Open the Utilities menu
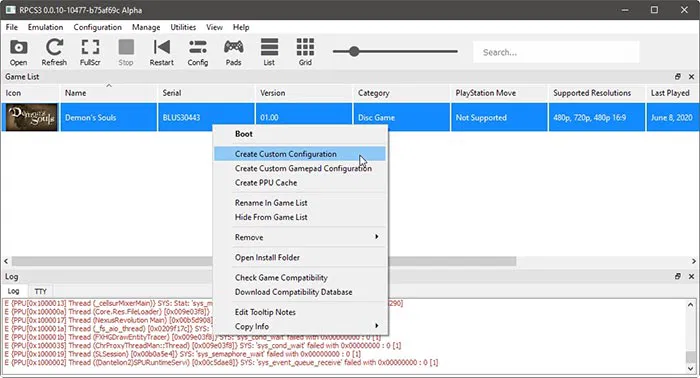 pyautogui.click(x=183, y=27)
